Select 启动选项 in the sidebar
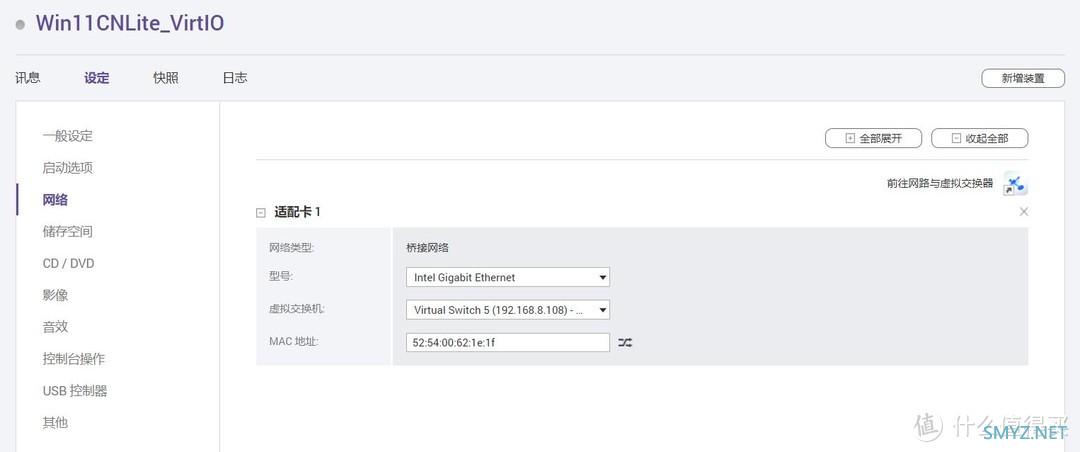 pos(67,168)
